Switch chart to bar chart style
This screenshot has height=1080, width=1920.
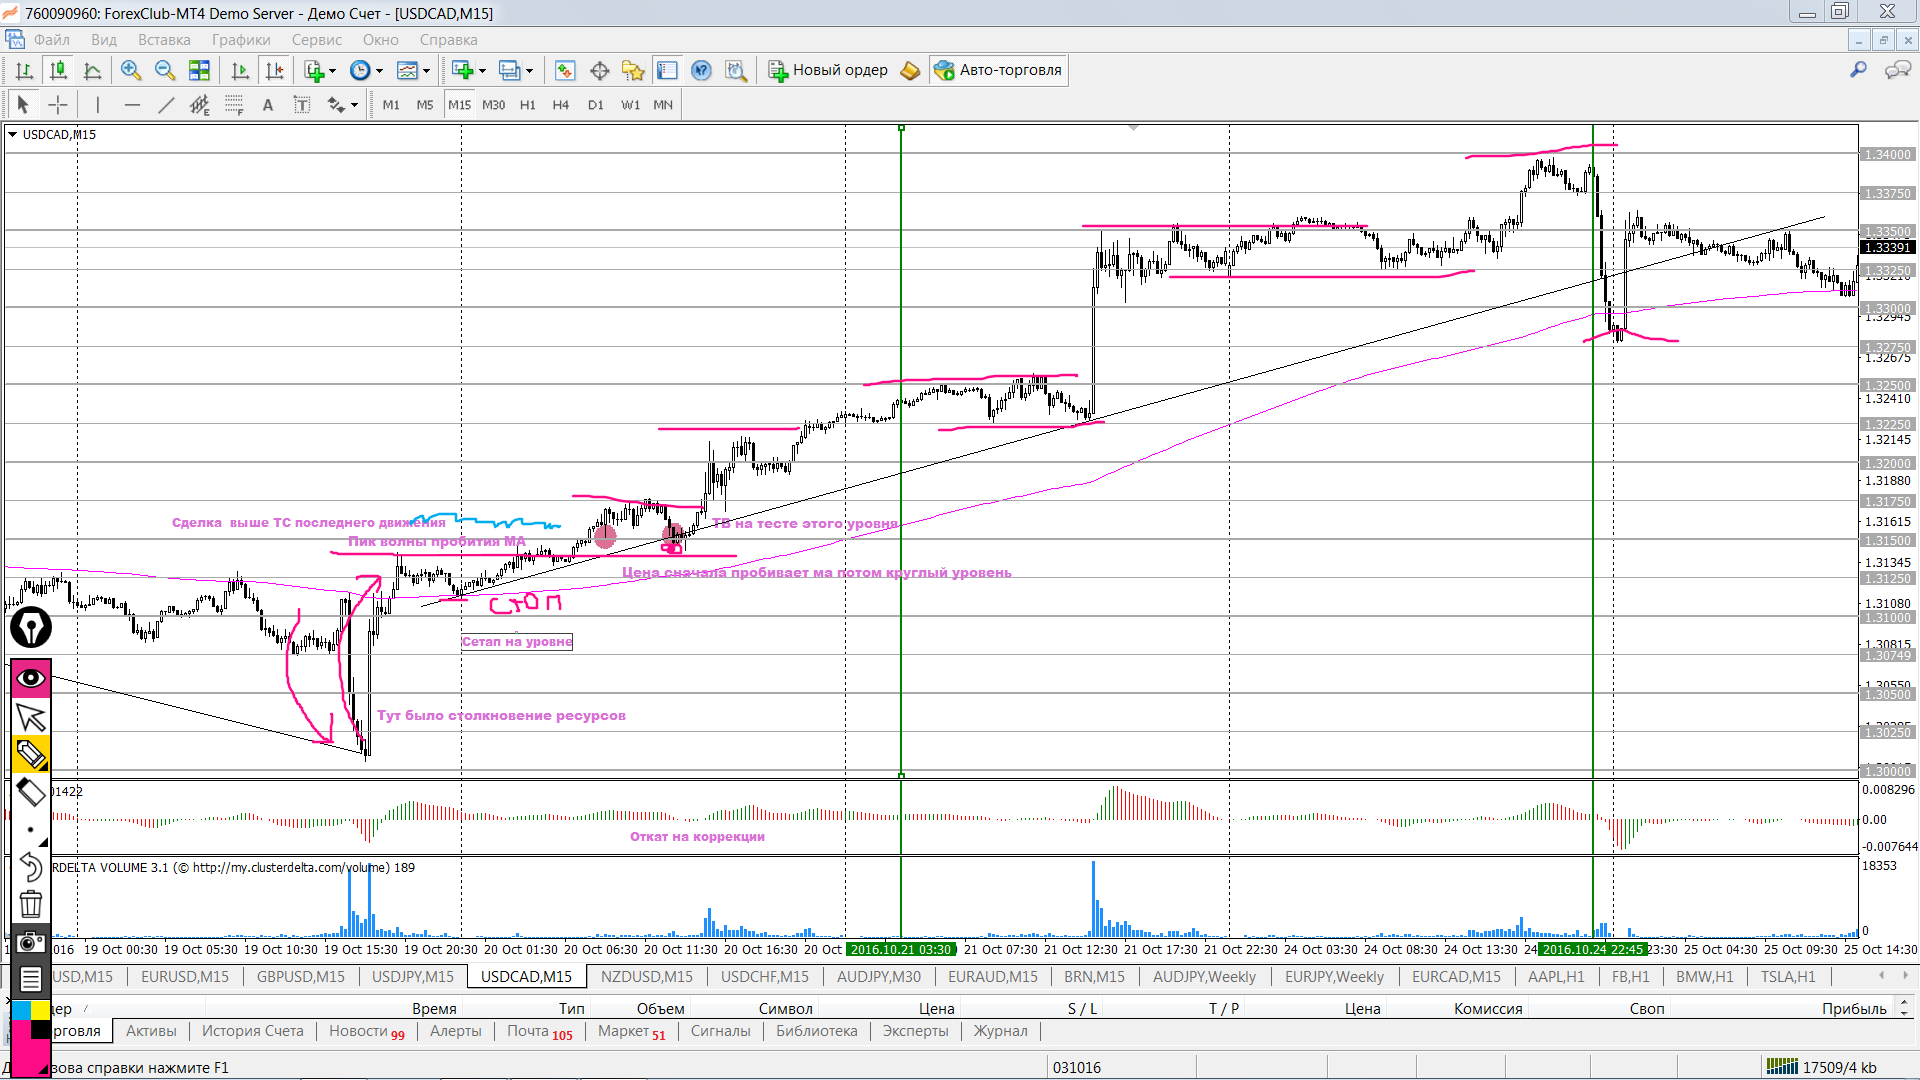pos(24,70)
